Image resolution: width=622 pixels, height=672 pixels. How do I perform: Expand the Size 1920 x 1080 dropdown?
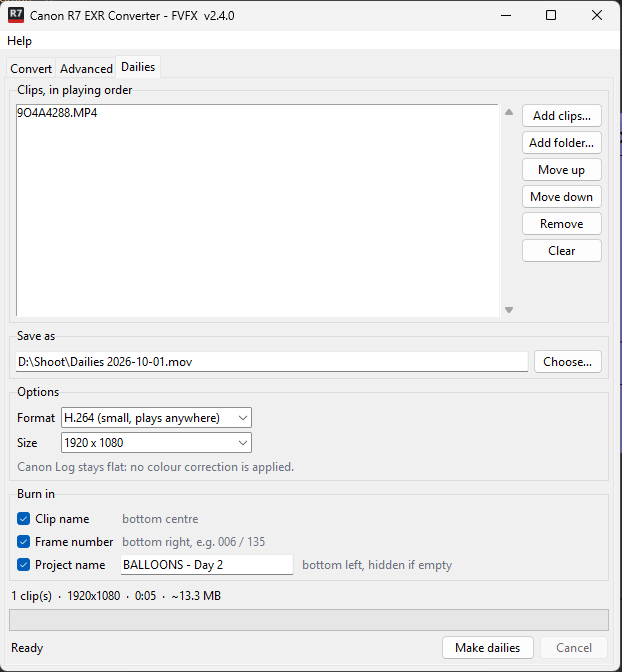click(156, 443)
